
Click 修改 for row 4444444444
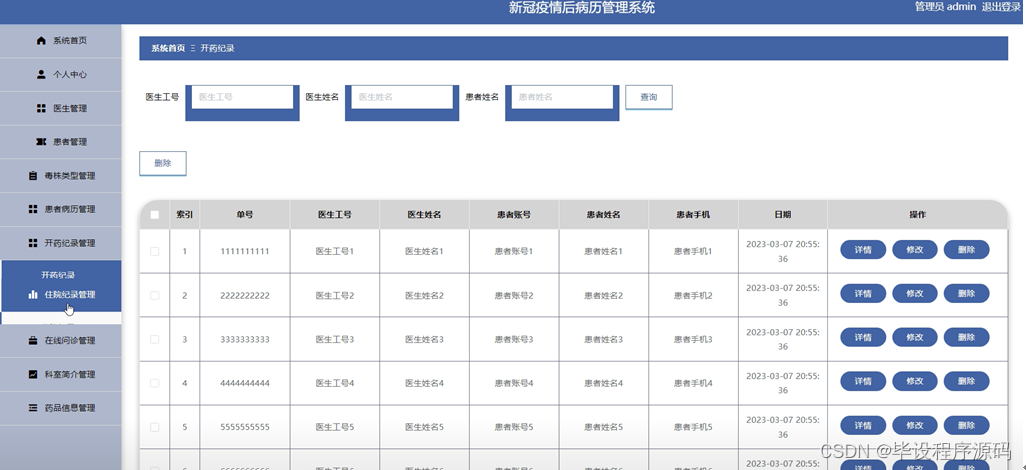tap(915, 382)
